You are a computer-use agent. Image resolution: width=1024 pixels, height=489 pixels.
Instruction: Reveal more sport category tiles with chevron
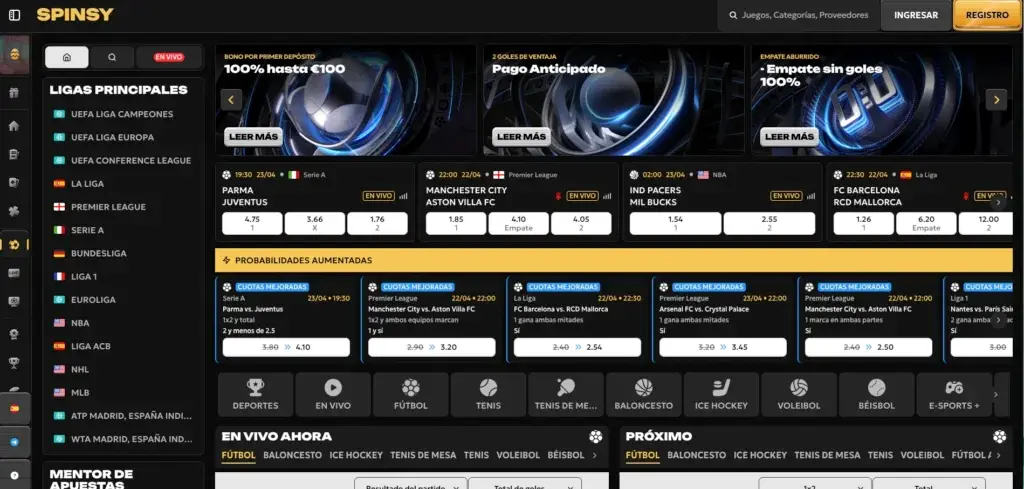995,394
